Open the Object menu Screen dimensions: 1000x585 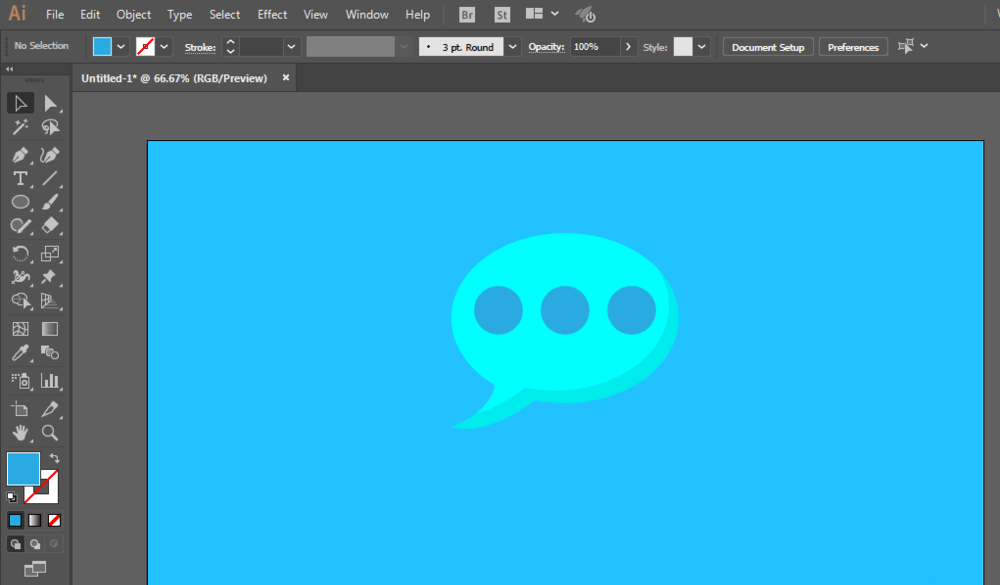point(133,15)
